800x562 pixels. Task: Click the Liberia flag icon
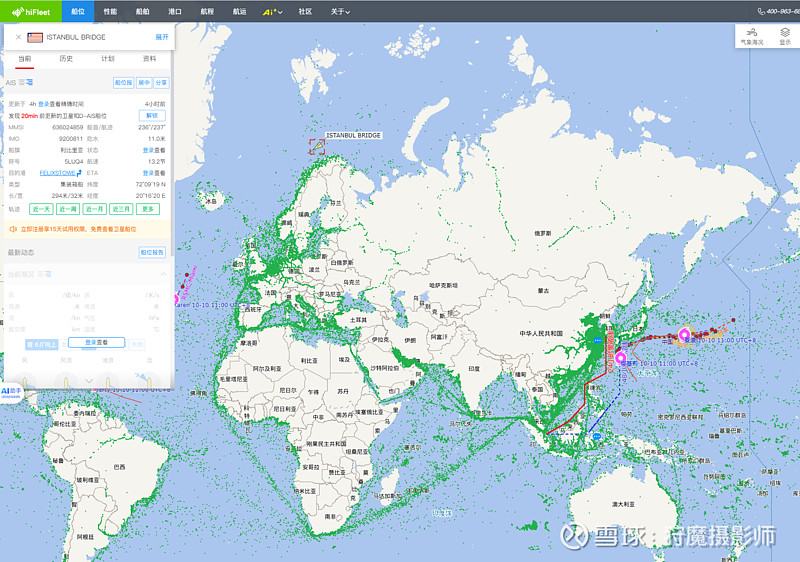[x=35, y=37]
